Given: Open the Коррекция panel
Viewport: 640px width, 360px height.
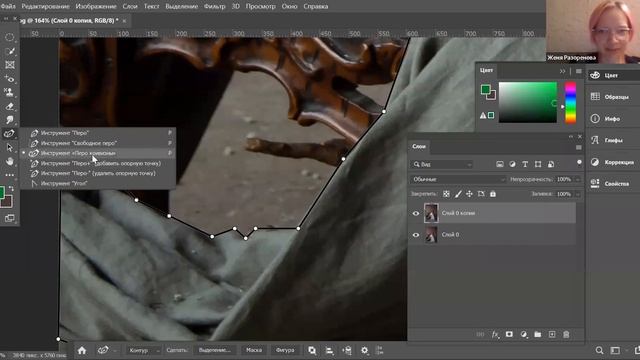Looking at the screenshot, I should 613,162.
